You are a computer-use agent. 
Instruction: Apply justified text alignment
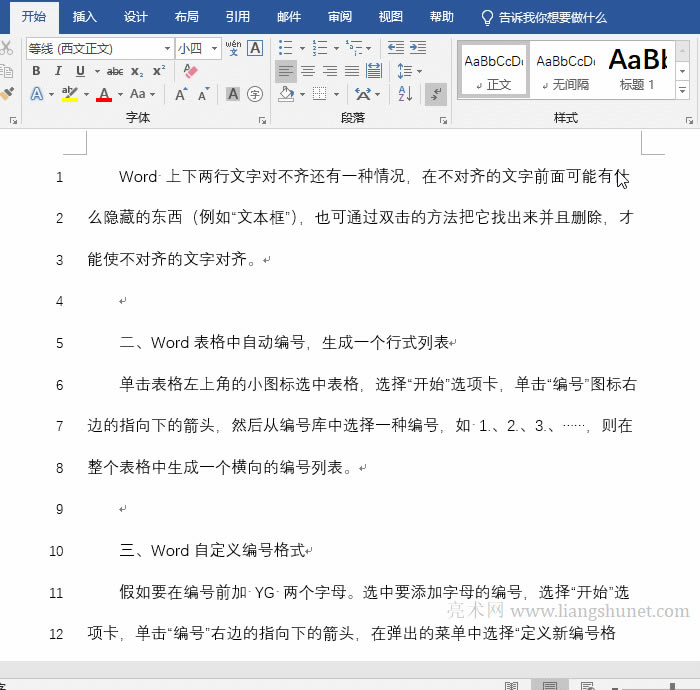point(352,71)
